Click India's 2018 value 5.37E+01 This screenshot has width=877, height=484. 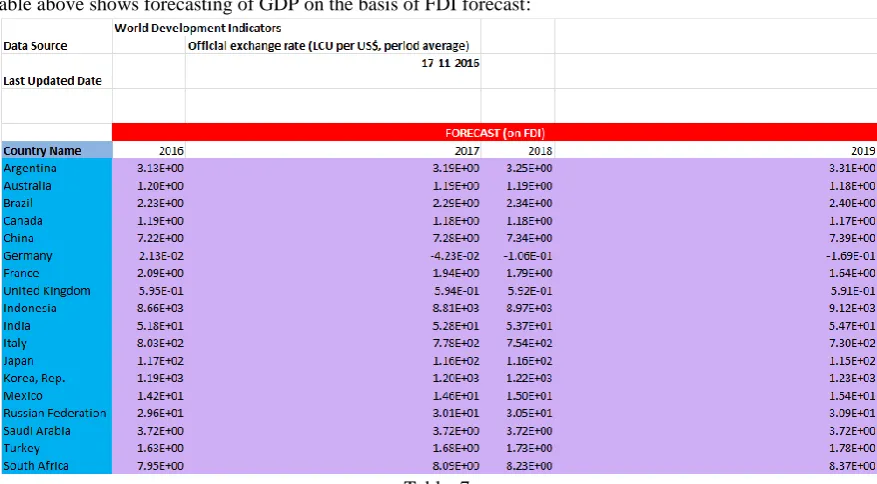coord(529,326)
